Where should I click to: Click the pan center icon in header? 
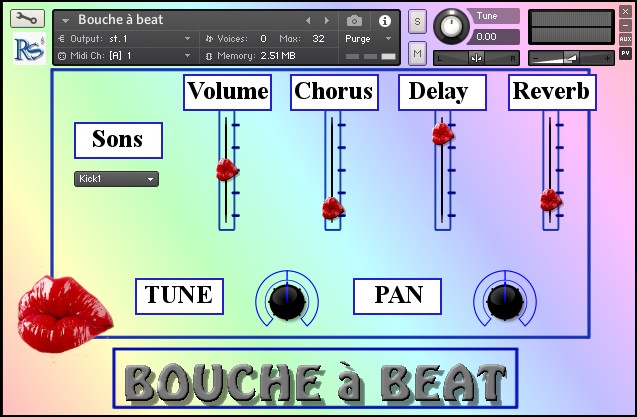point(476,58)
